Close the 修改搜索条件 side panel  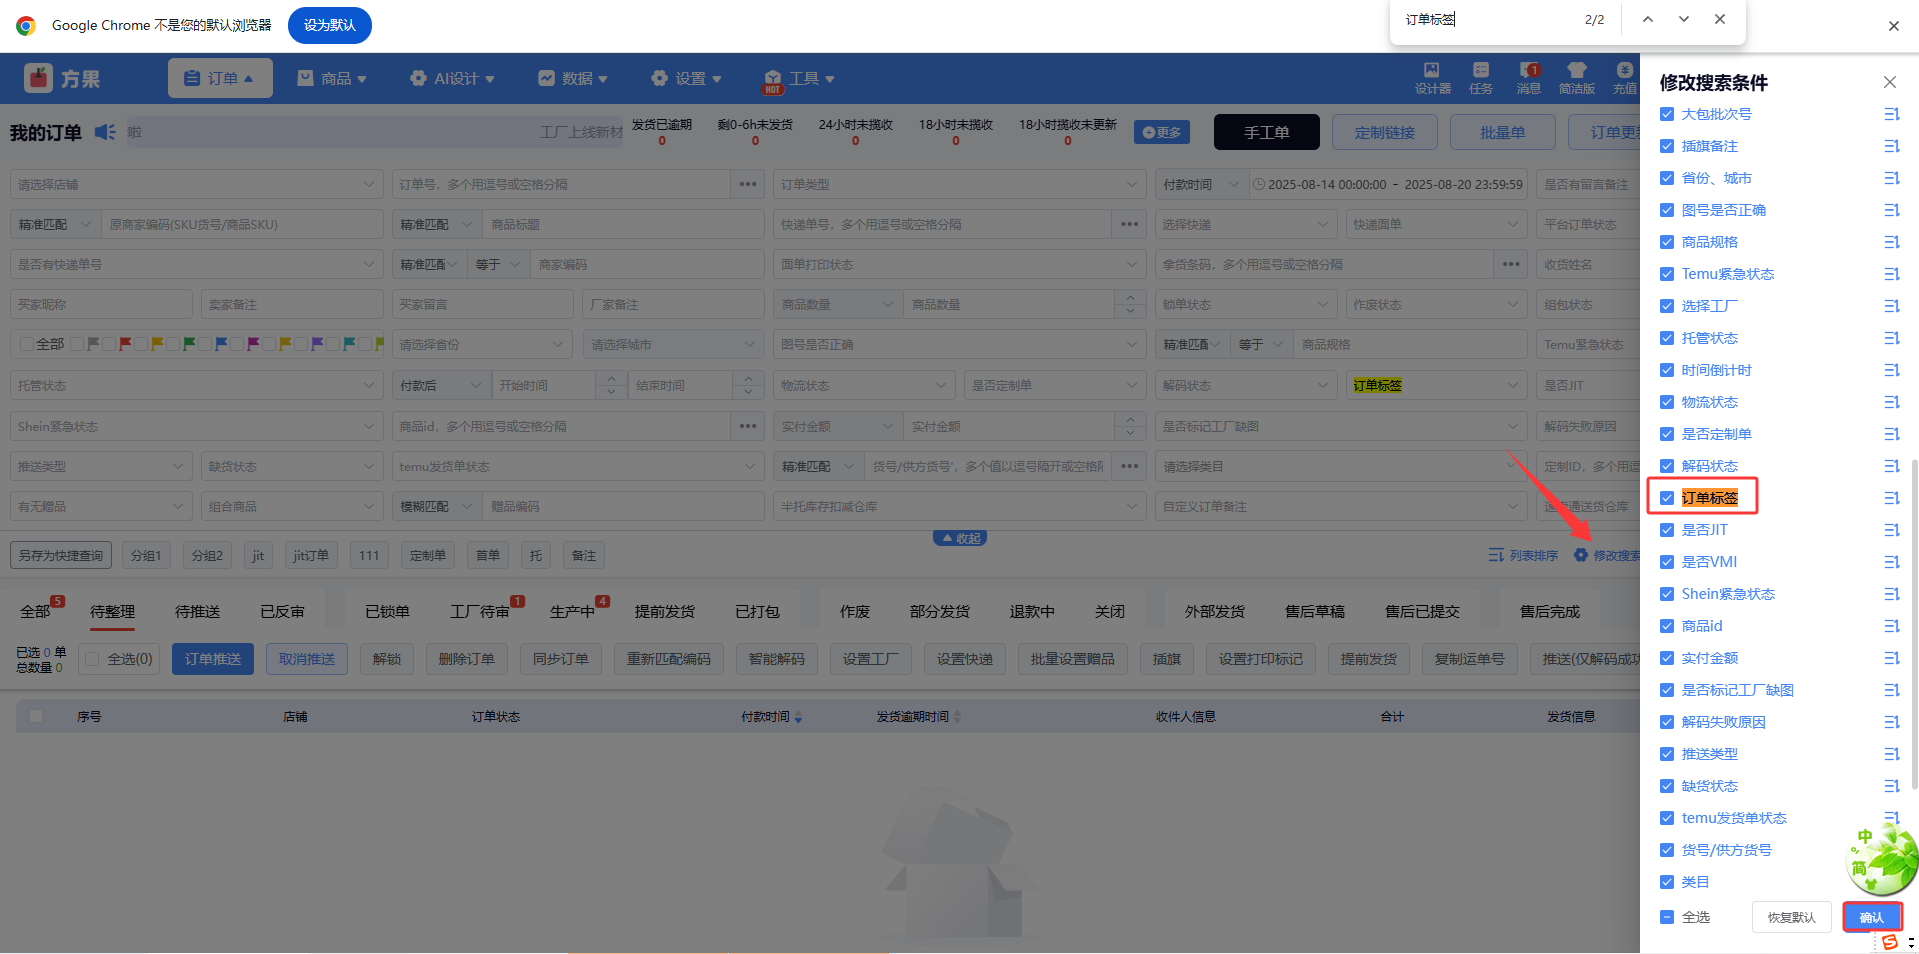[x=1890, y=82]
